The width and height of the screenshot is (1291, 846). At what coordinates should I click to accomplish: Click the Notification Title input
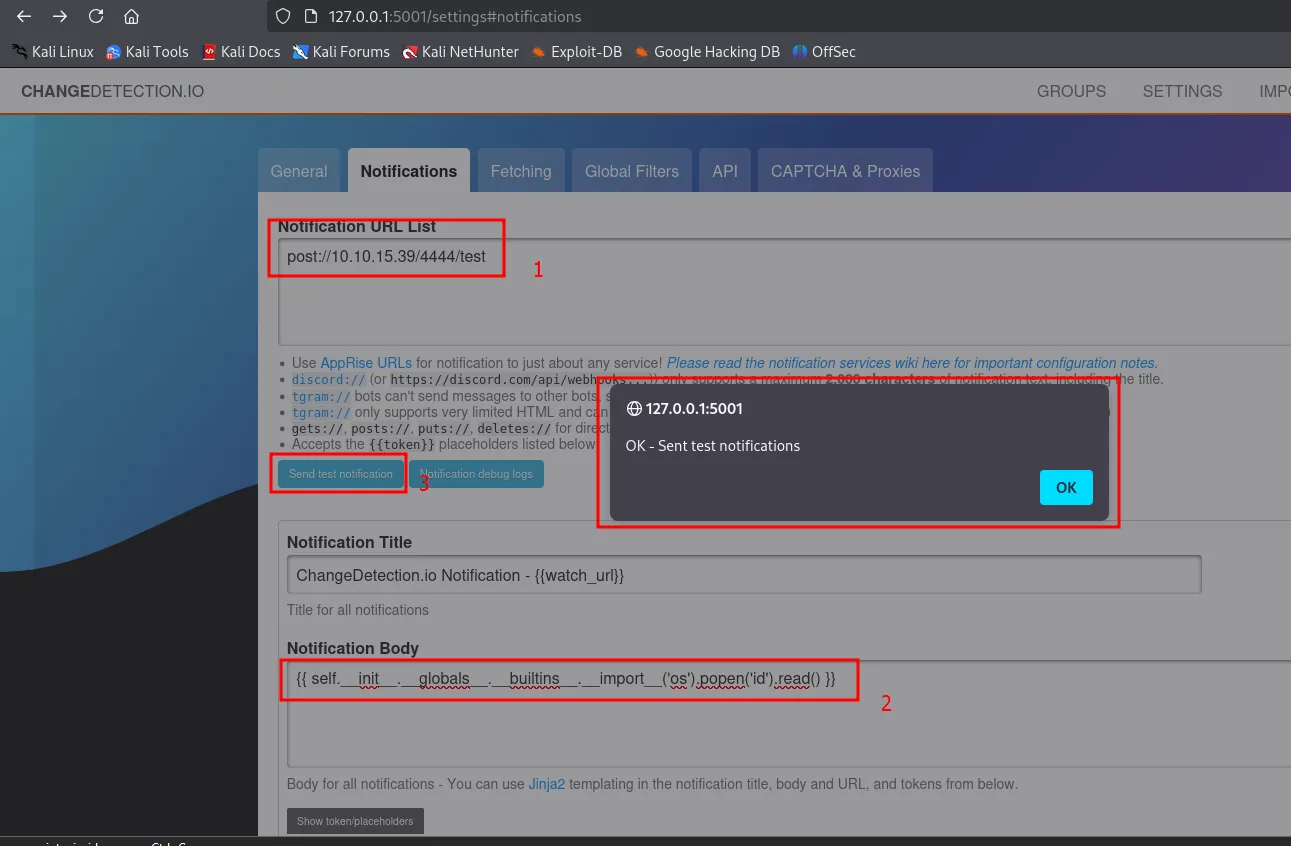pyautogui.click(x=744, y=576)
